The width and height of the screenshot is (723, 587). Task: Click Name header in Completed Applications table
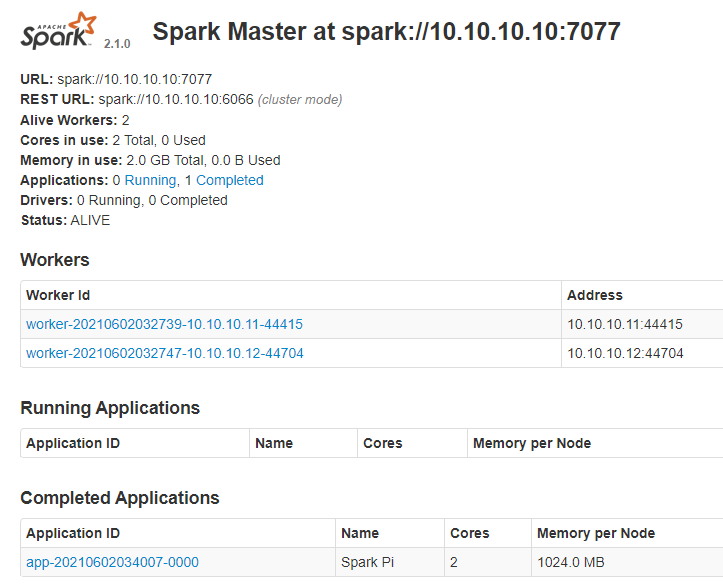click(x=360, y=533)
